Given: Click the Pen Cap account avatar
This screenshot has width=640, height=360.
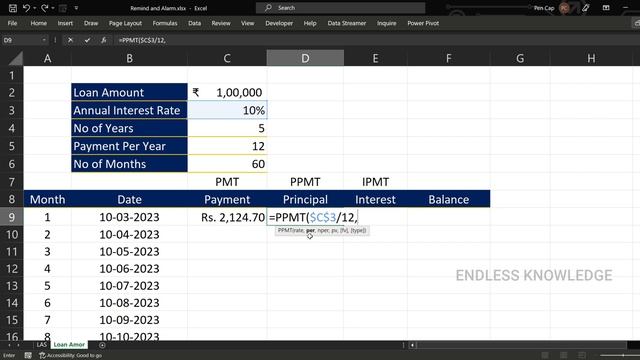Looking at the screenshot, I should pos(564,8).
